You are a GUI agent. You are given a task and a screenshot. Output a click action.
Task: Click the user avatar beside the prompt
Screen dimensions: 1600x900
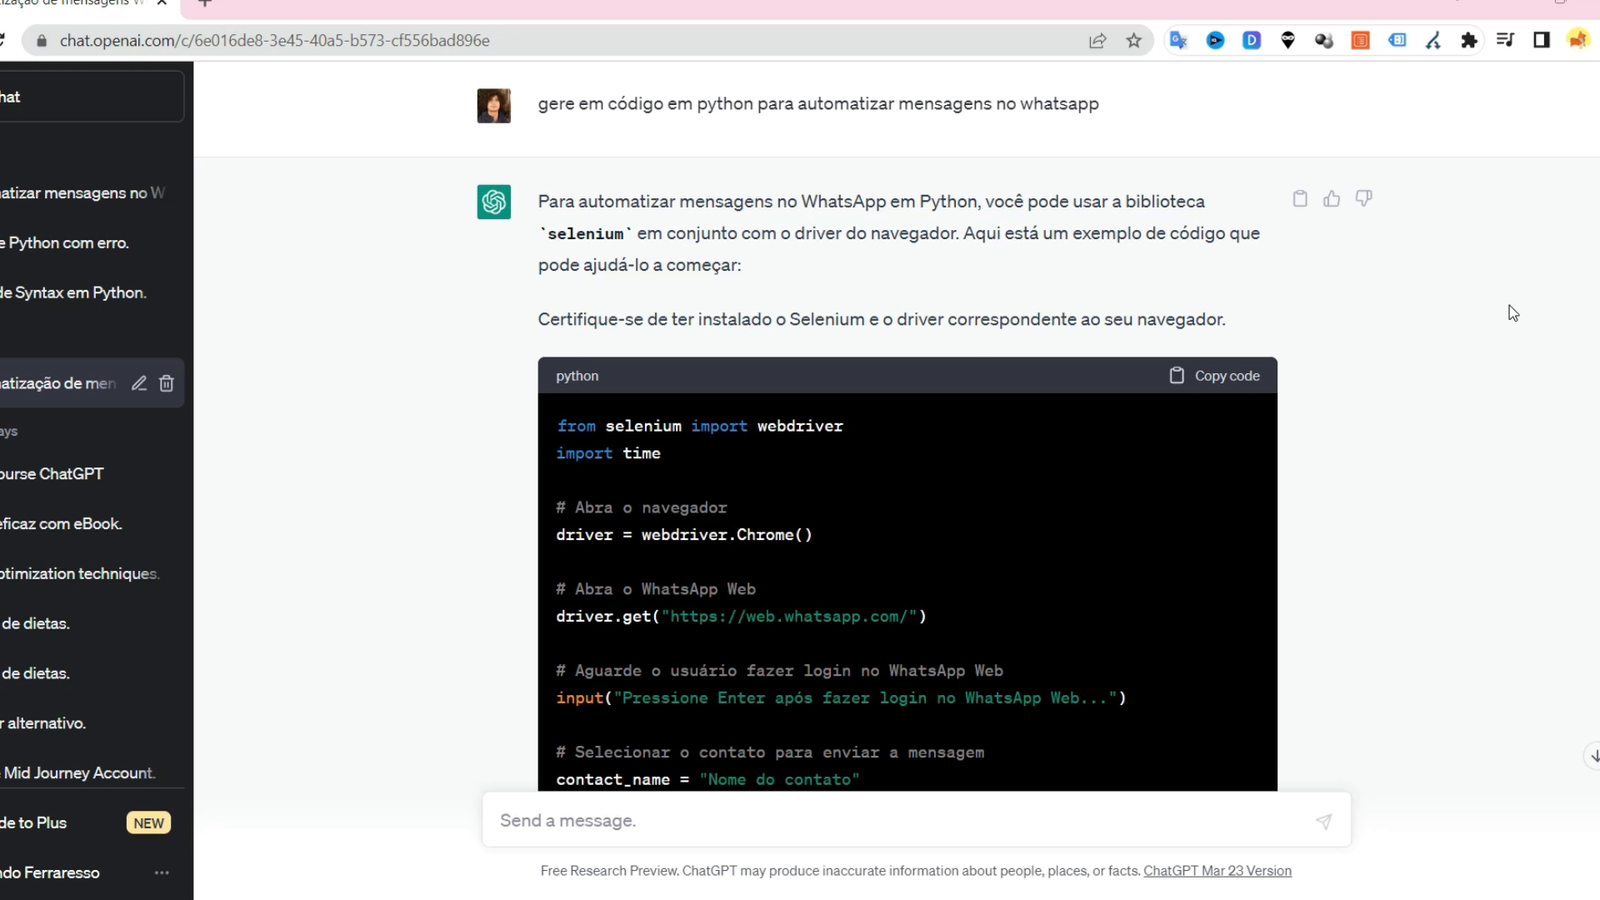click(494, 106)
